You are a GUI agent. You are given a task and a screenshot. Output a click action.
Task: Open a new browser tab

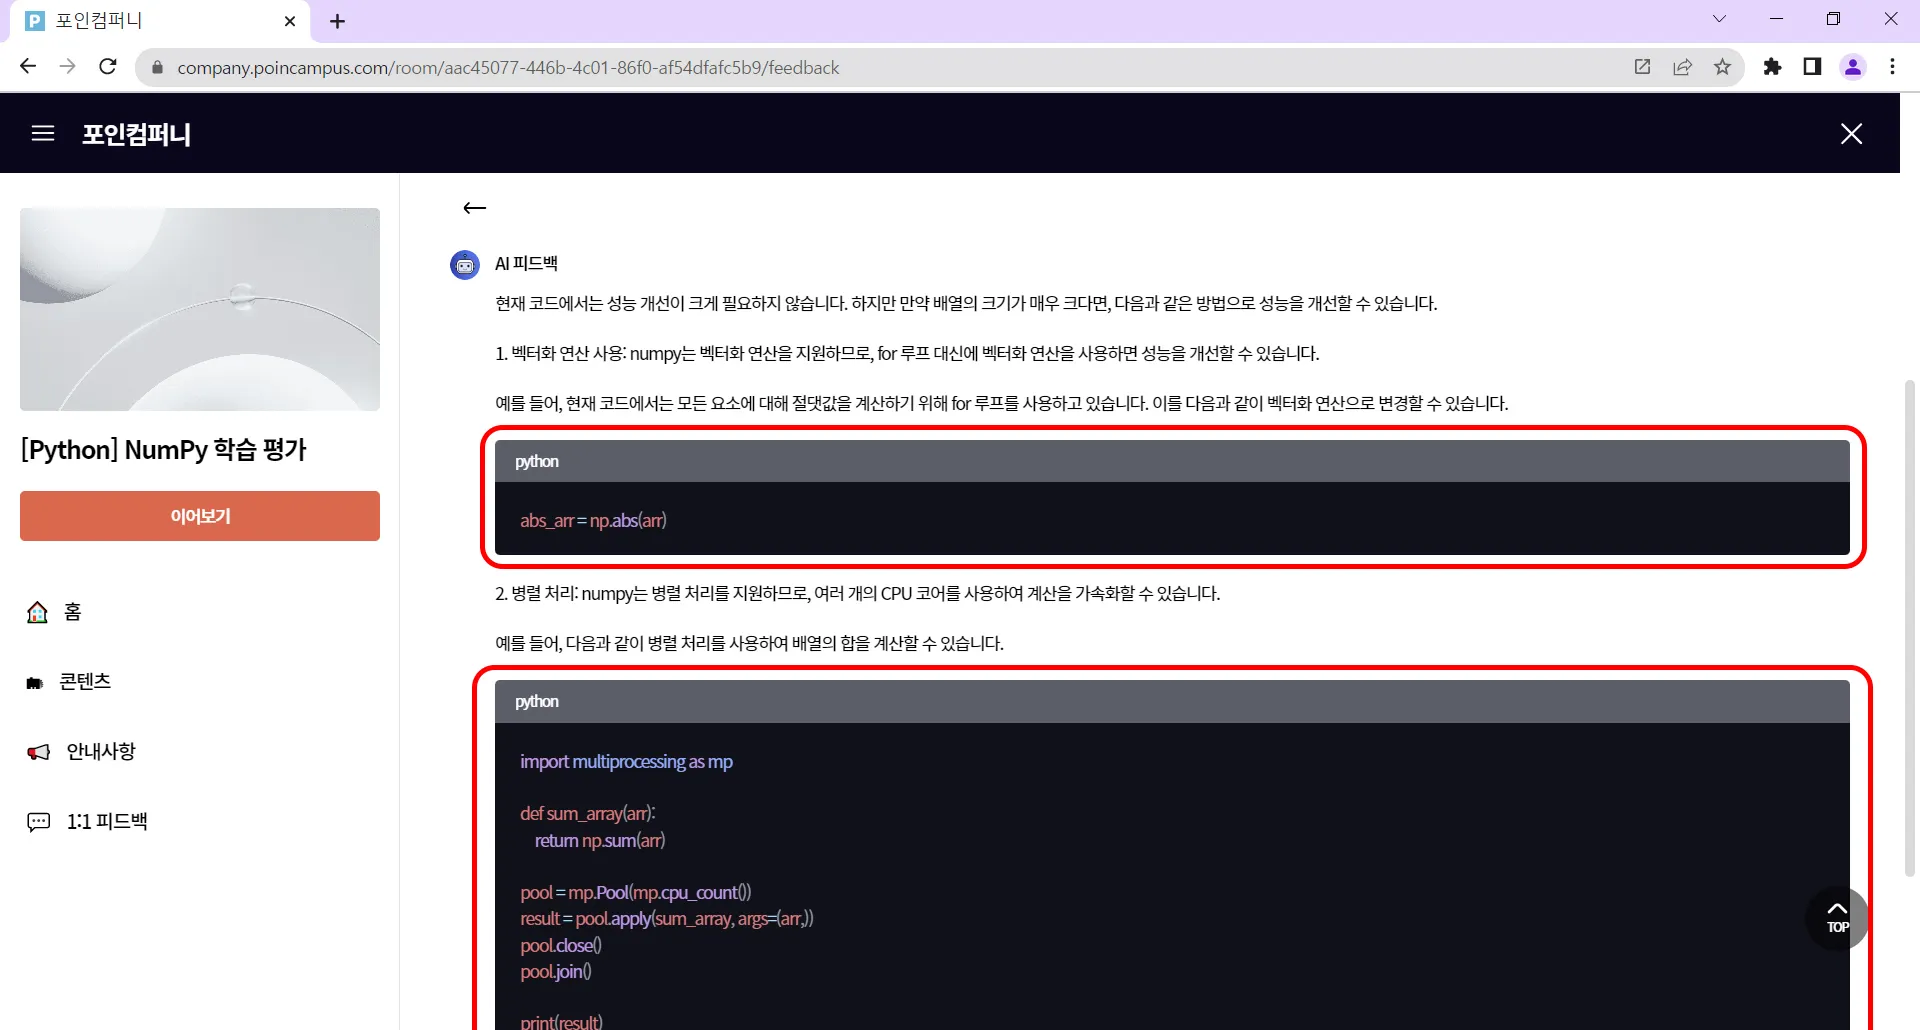[x=337, y=21]
